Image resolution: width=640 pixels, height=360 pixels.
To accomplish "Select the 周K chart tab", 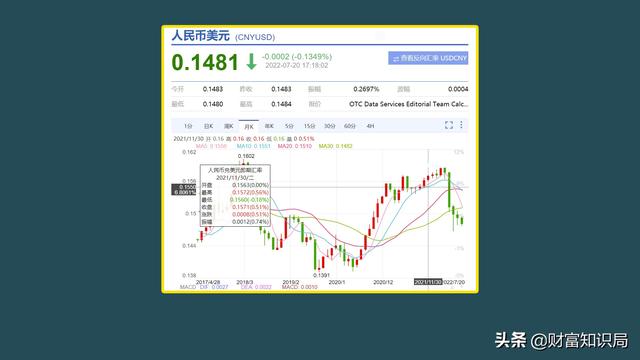I will [229, 126].
